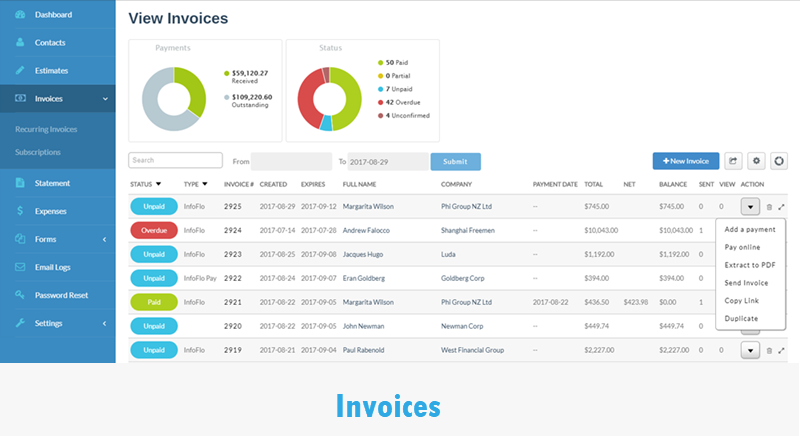This screenshot has width=800, height=436.
Task: Select Duplicate from the action menu
Action: click(741, 318)
